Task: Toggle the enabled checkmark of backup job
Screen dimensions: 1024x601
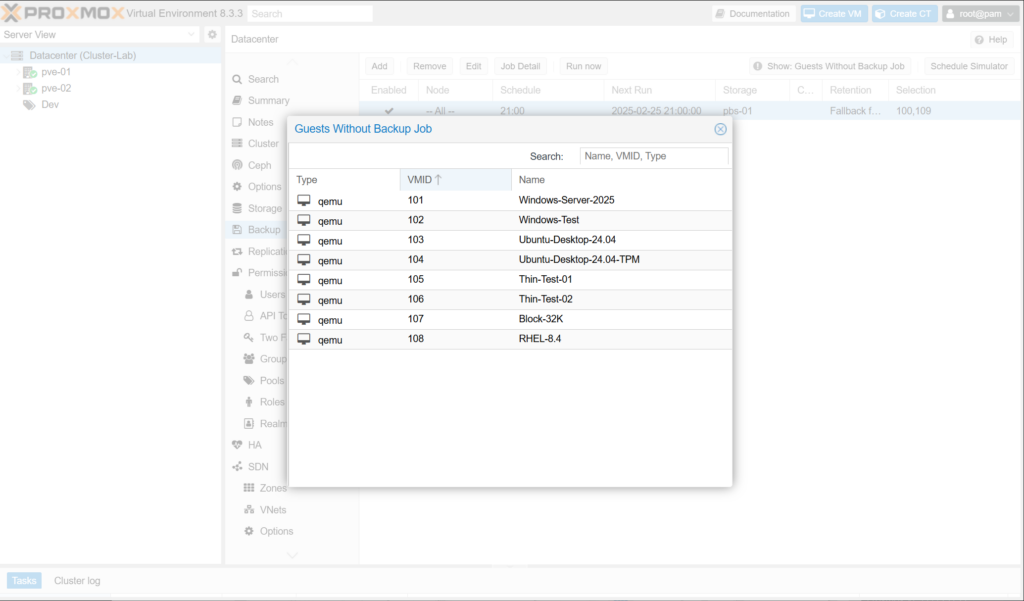Action: 389,111
